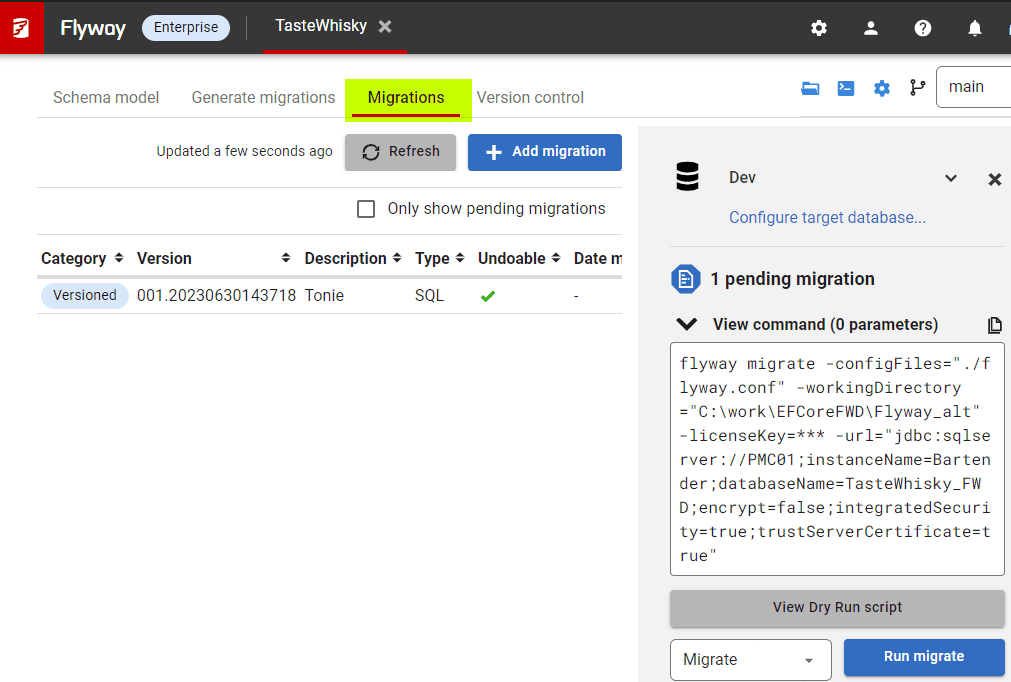Open the notifications bell icon
This screenshot has height=682, width=1011.
975,28
